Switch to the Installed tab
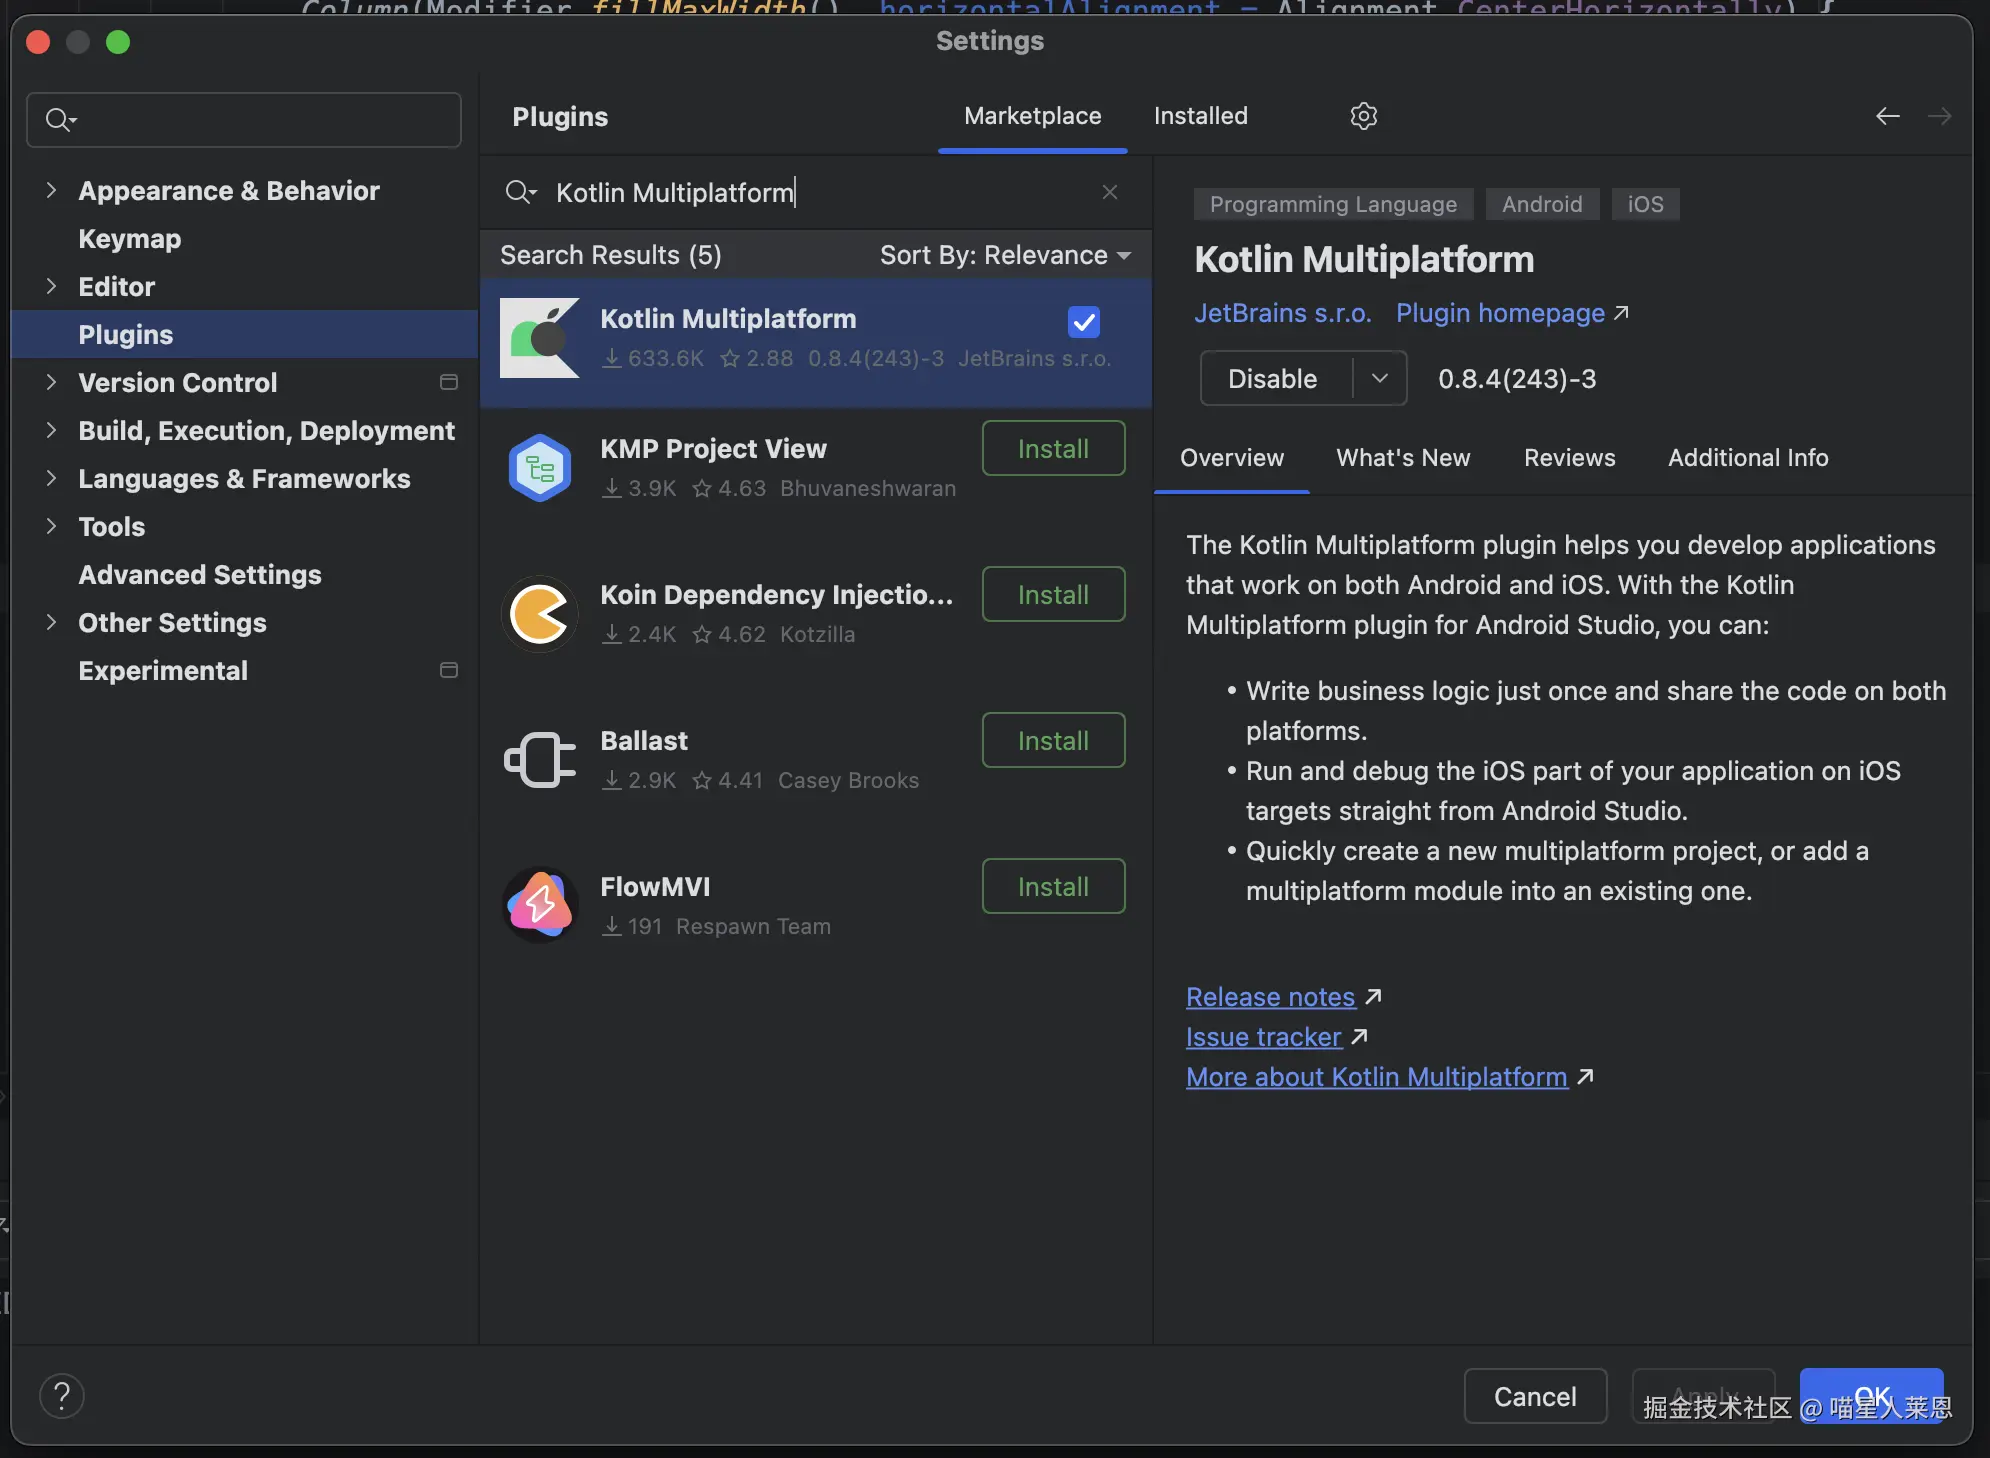This screenshot has height=1458, width=1990. pyautogui.click(x=1200, y=116)
